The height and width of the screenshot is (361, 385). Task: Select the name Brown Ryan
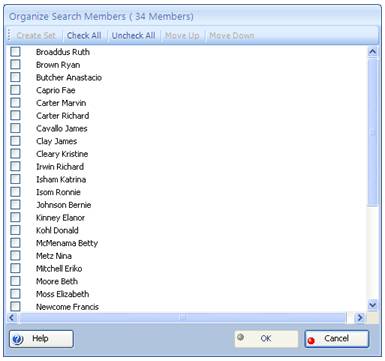click(x=58, y=65)
